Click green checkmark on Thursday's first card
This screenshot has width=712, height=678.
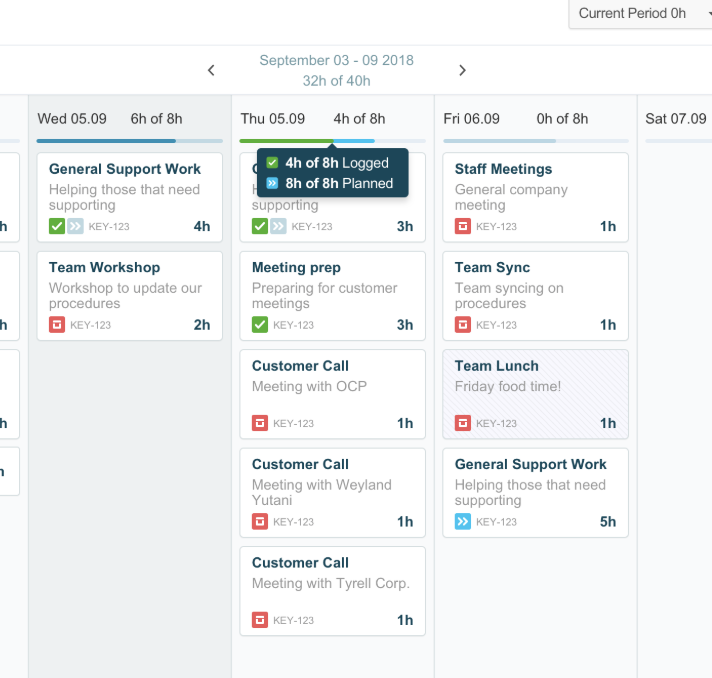click(x=260, y=226)
